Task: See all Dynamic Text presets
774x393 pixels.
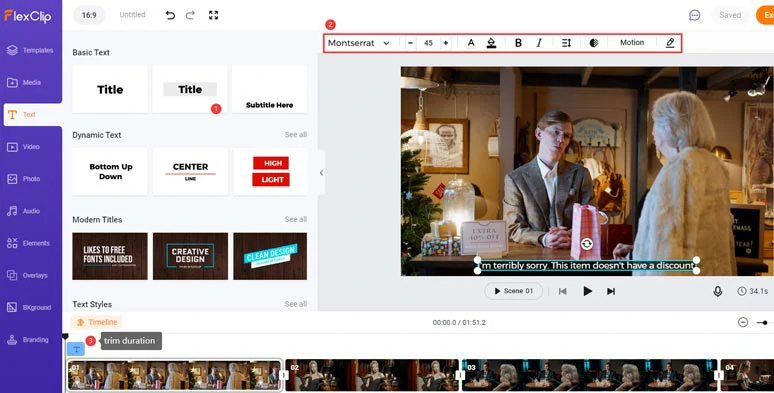Action: point(296,135)
